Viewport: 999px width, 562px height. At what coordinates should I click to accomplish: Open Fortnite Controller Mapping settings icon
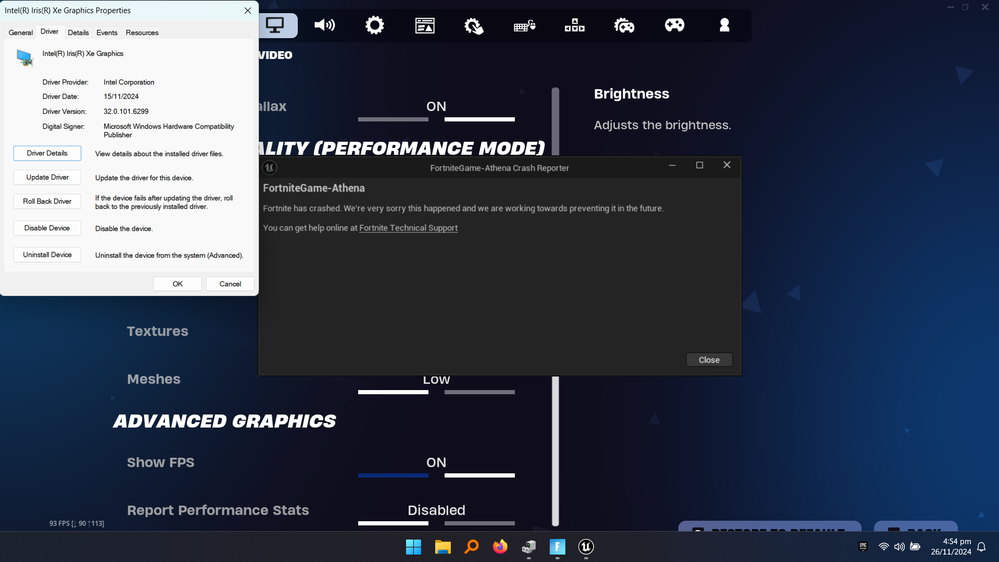(x=574, y=25)
